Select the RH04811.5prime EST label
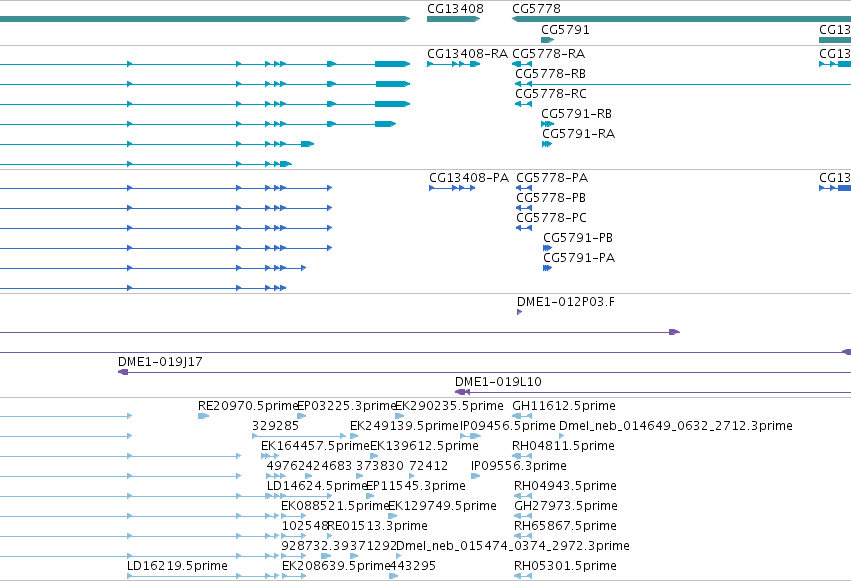 [563, 446]
